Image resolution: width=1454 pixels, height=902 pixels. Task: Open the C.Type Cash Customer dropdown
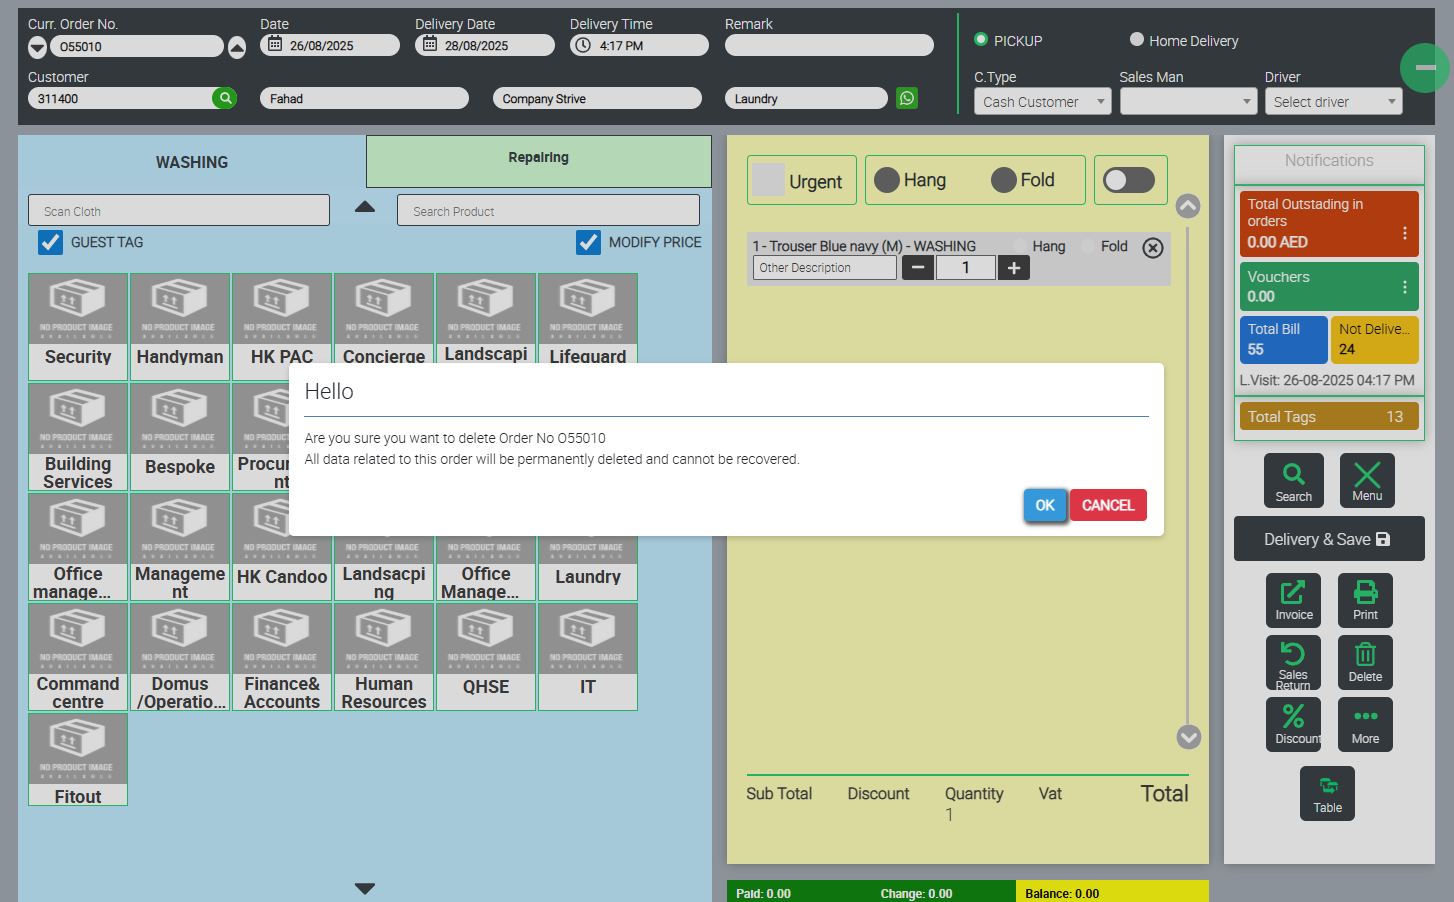click(1042, 102)
